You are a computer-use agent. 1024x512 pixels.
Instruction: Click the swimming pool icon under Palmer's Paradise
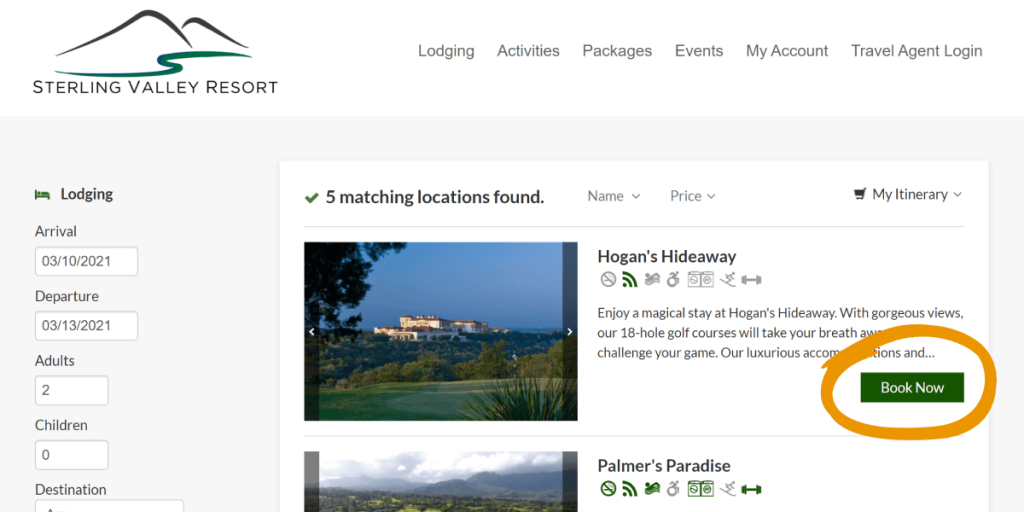[652, 489]
